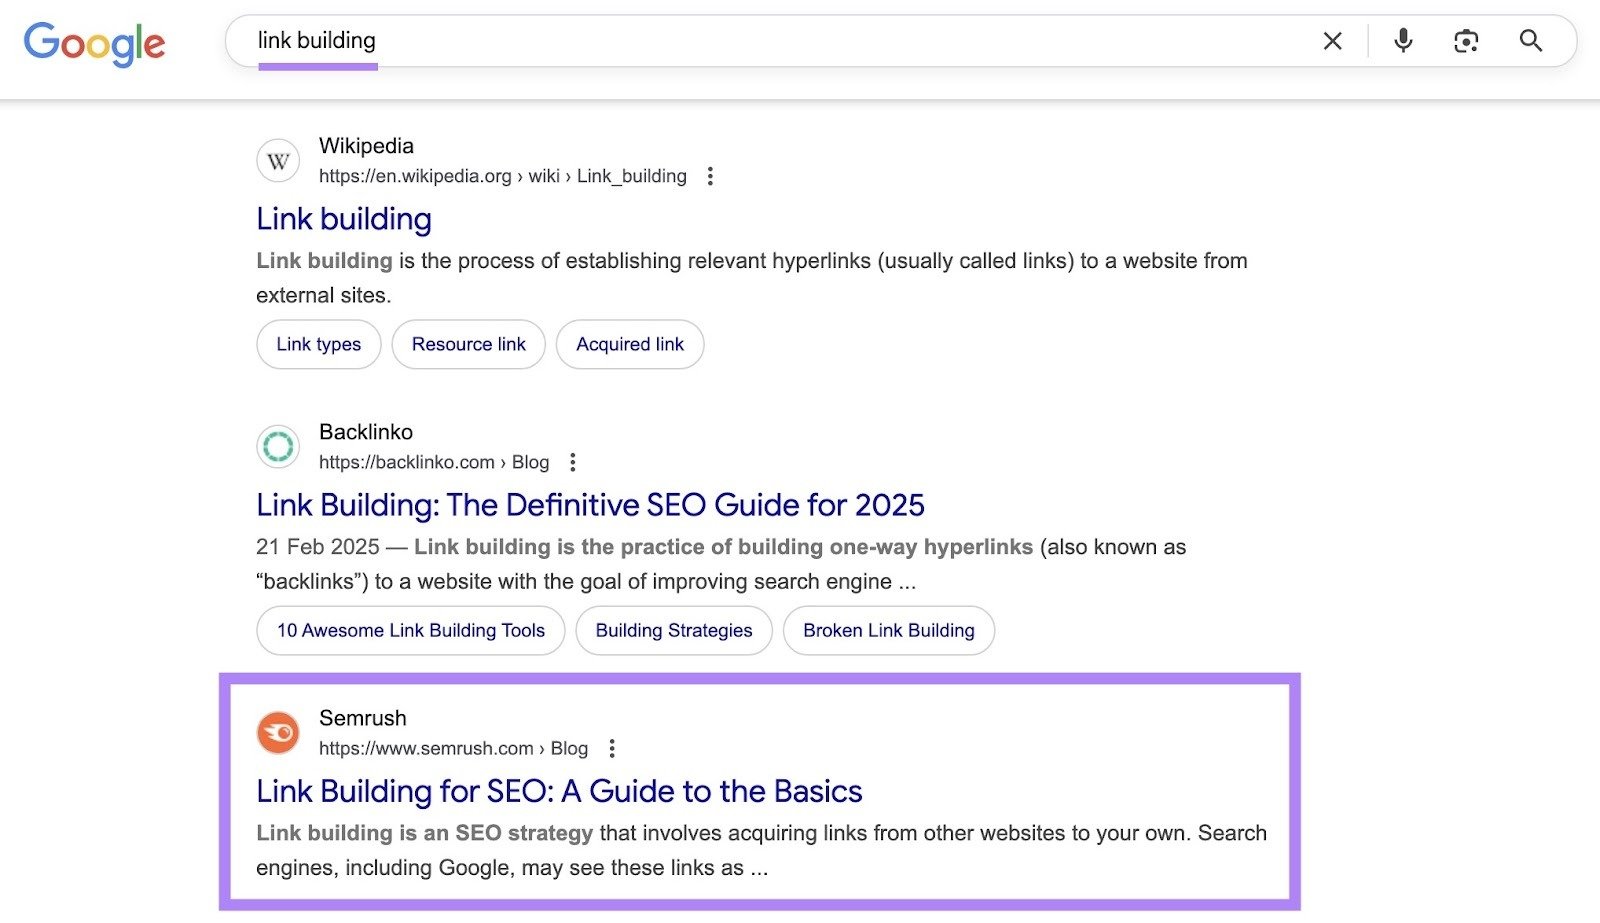Screen dimensions: 1600x923
Task: Open "Link Building for SEO: A Guide to the Basics"
Action: tap(559, 791)
